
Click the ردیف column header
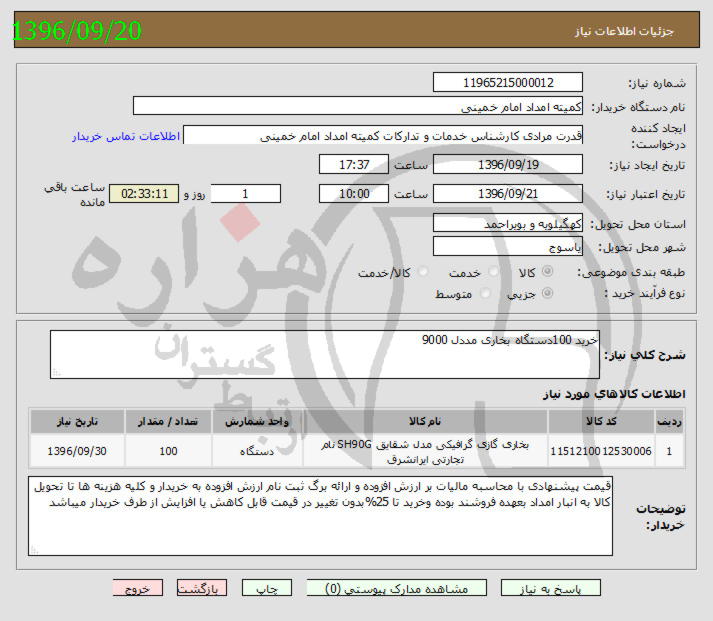click(x=669, y=421)
